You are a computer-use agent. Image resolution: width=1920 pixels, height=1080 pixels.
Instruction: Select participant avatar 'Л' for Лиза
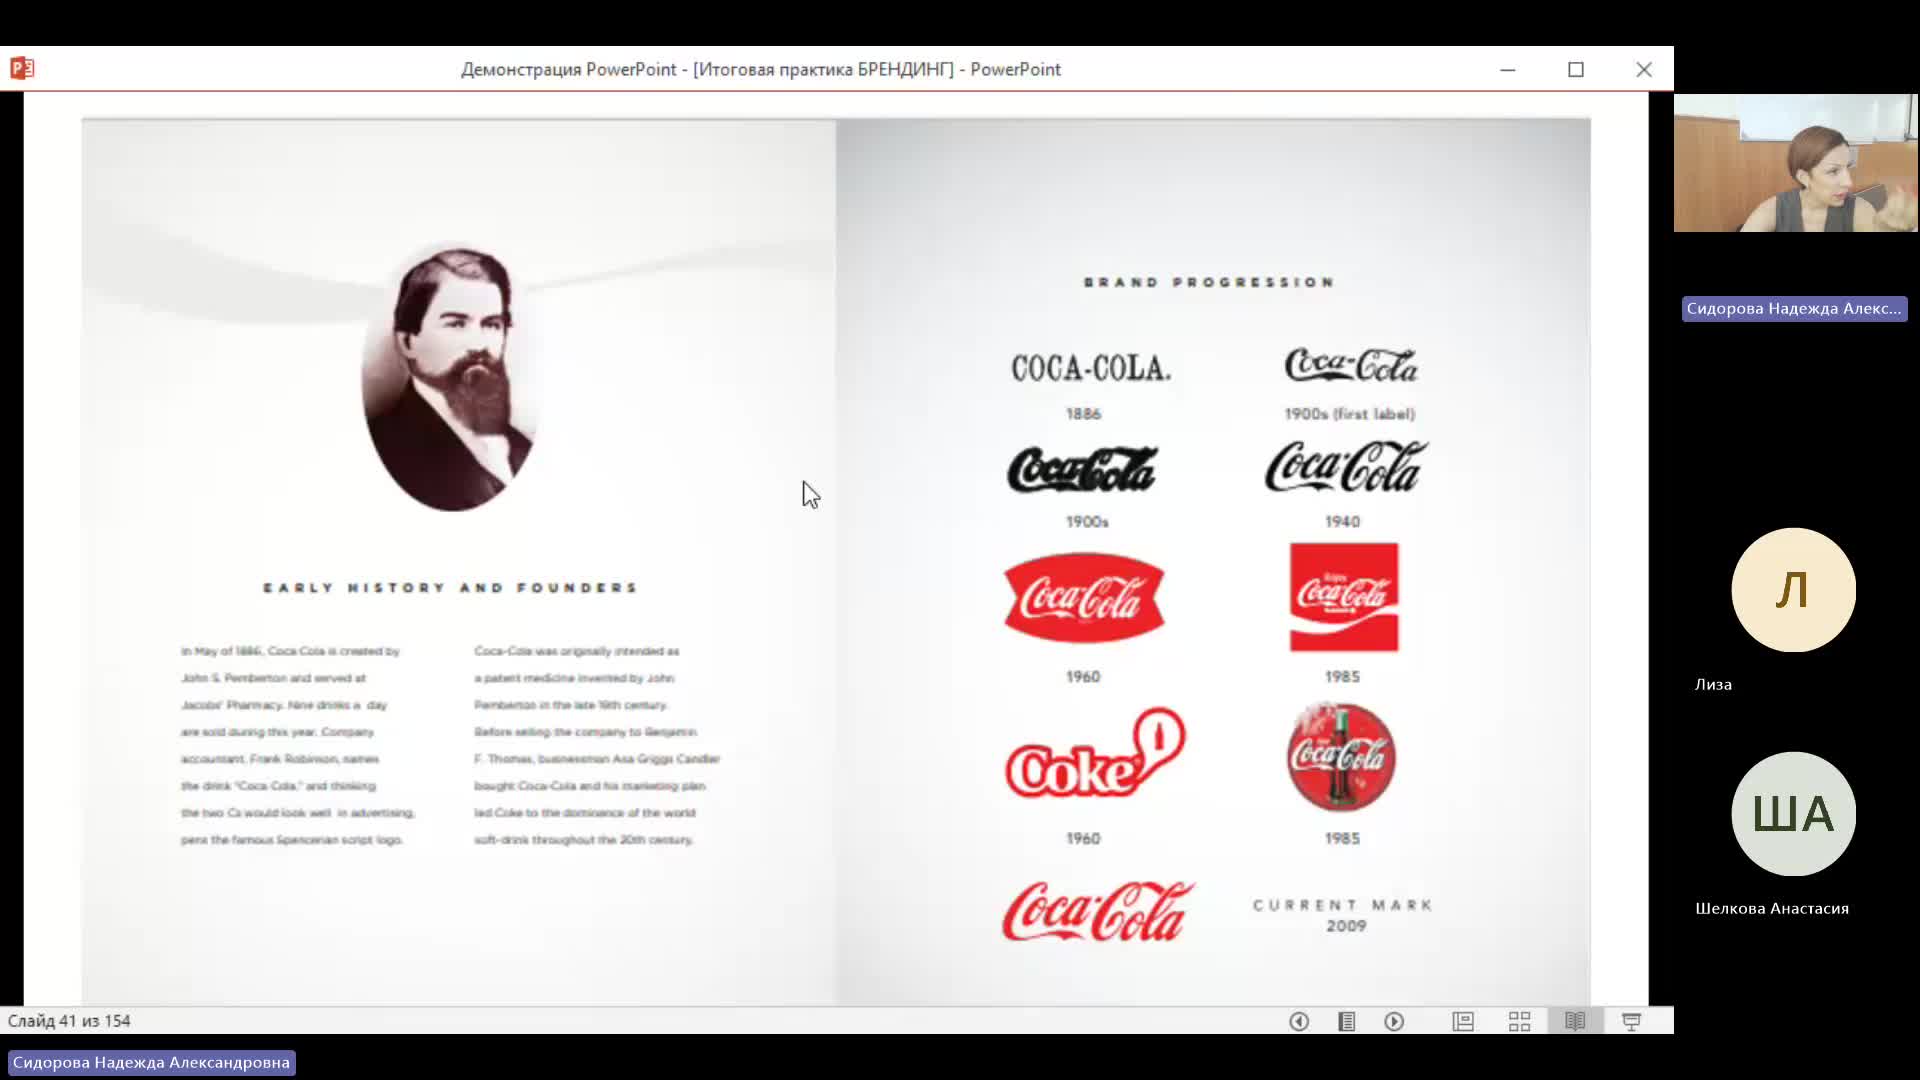(1793, 590)
